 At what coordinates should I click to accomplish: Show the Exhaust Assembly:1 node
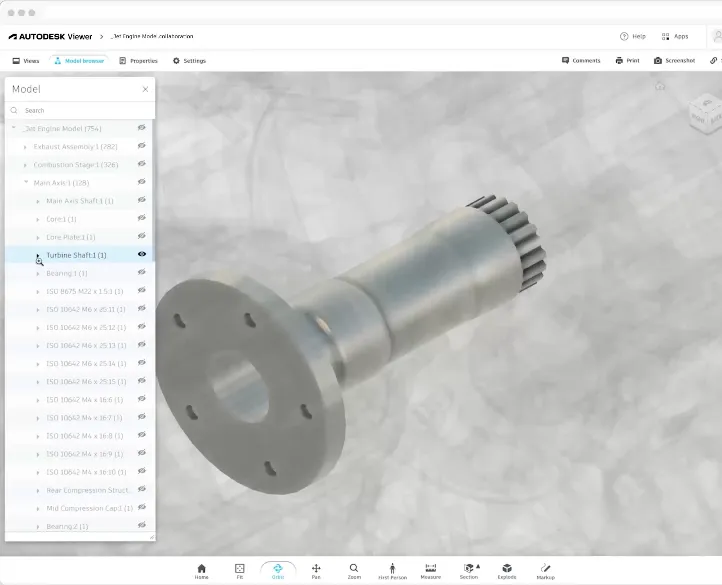(x=142, y=146)
